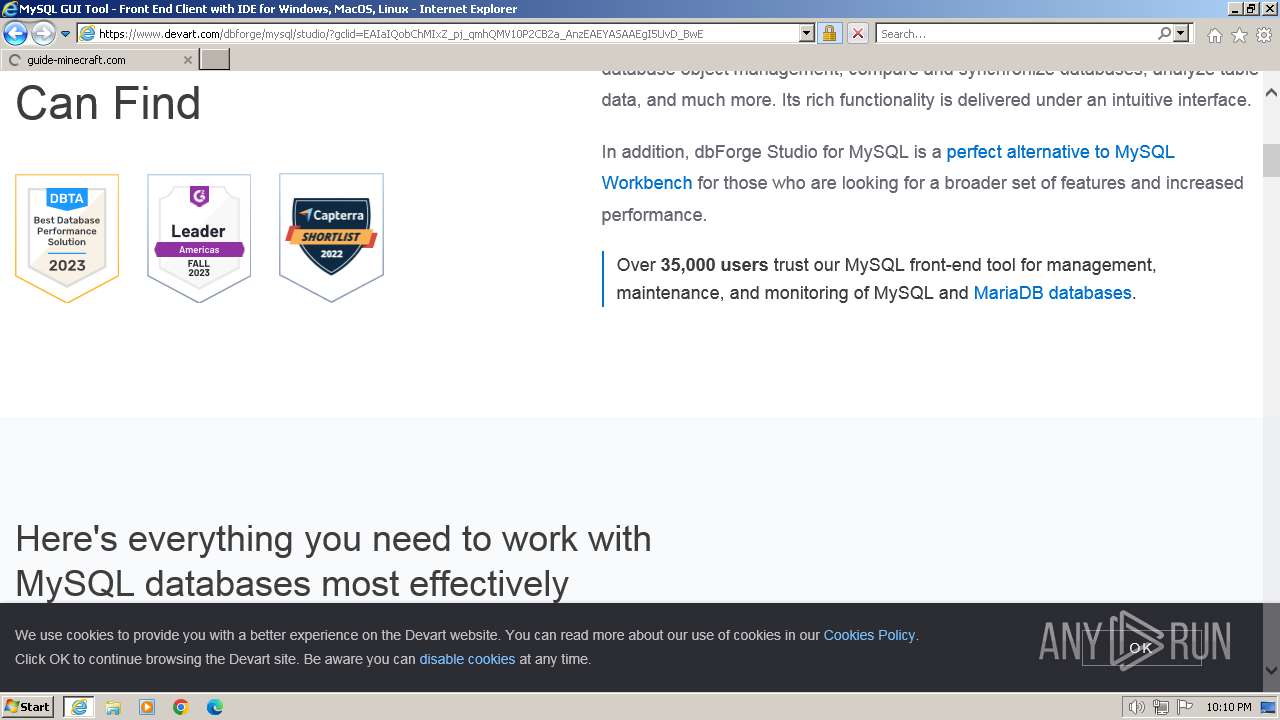This screenshot has width=1280, height=720.
Task: Go back with the browser Back arrow
Action: pyautogui.click(x=15, y=34)
